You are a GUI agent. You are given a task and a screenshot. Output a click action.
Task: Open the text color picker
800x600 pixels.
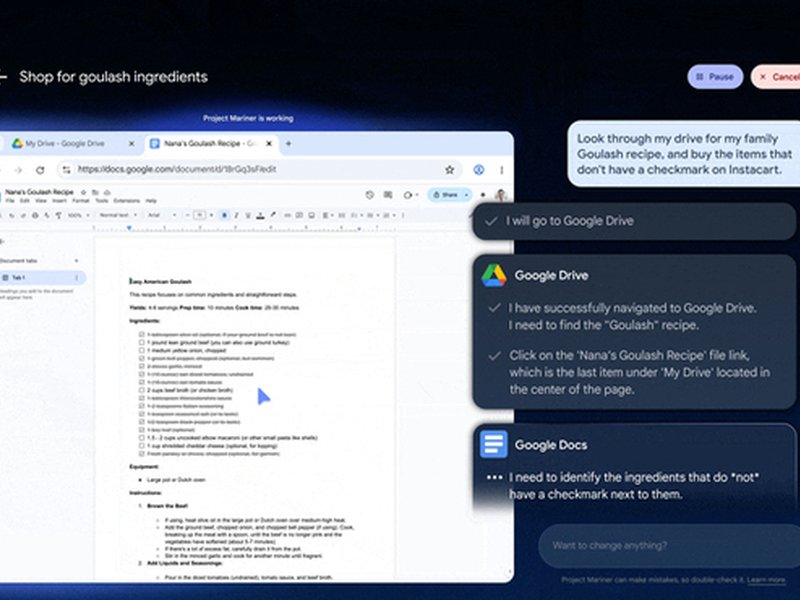coord(261,215)
